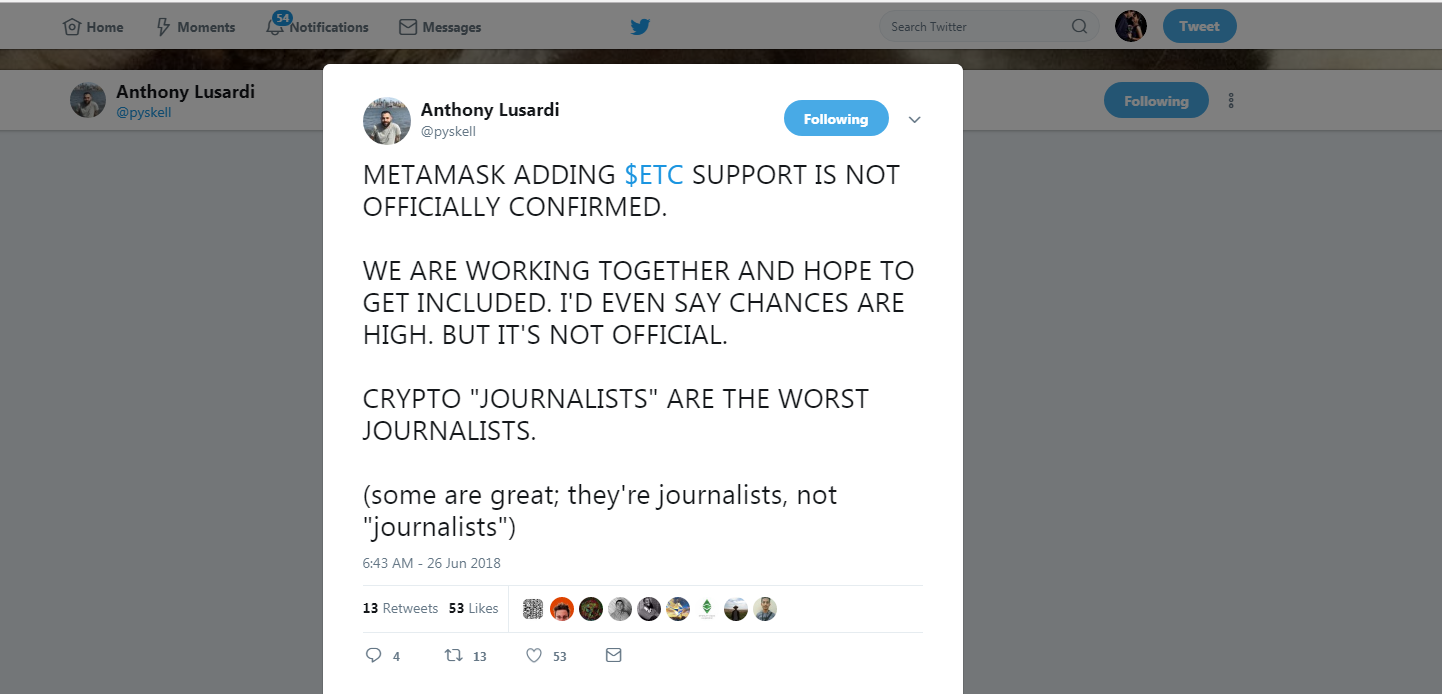The width and height of the screenshot is (1442, 694).
Task: Toggle the Following button in tweet
Action: [836, 119]
